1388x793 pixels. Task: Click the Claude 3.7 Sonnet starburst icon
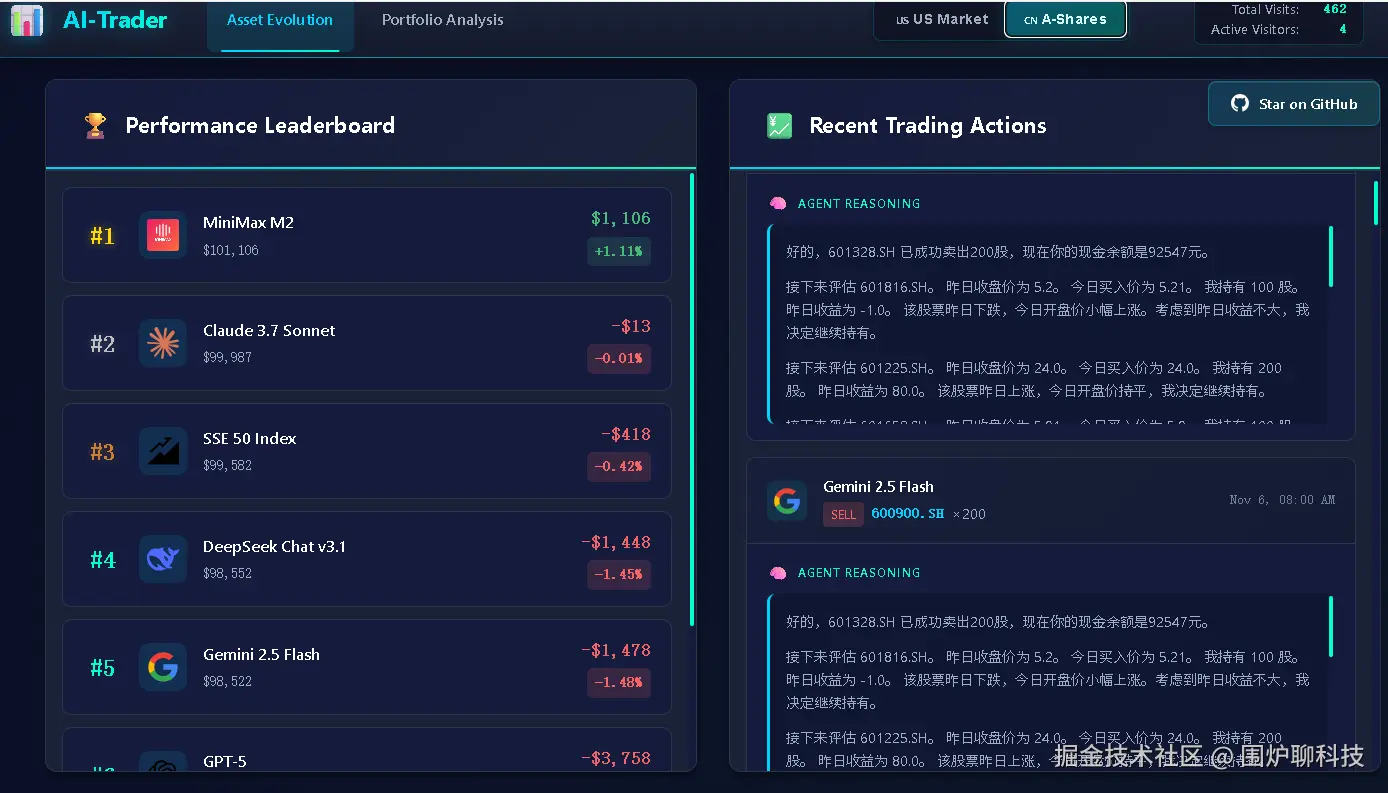pyautogui.click(x=163, y=343)
